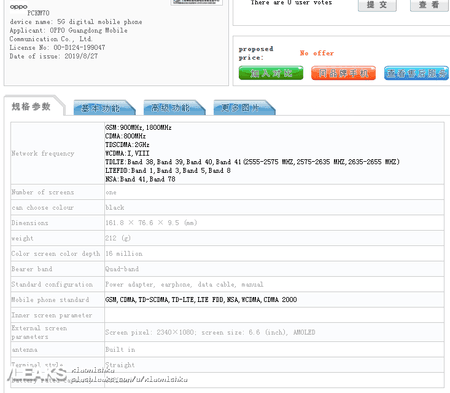Click 'Mobile phone standard' row label

pos(50,300)
